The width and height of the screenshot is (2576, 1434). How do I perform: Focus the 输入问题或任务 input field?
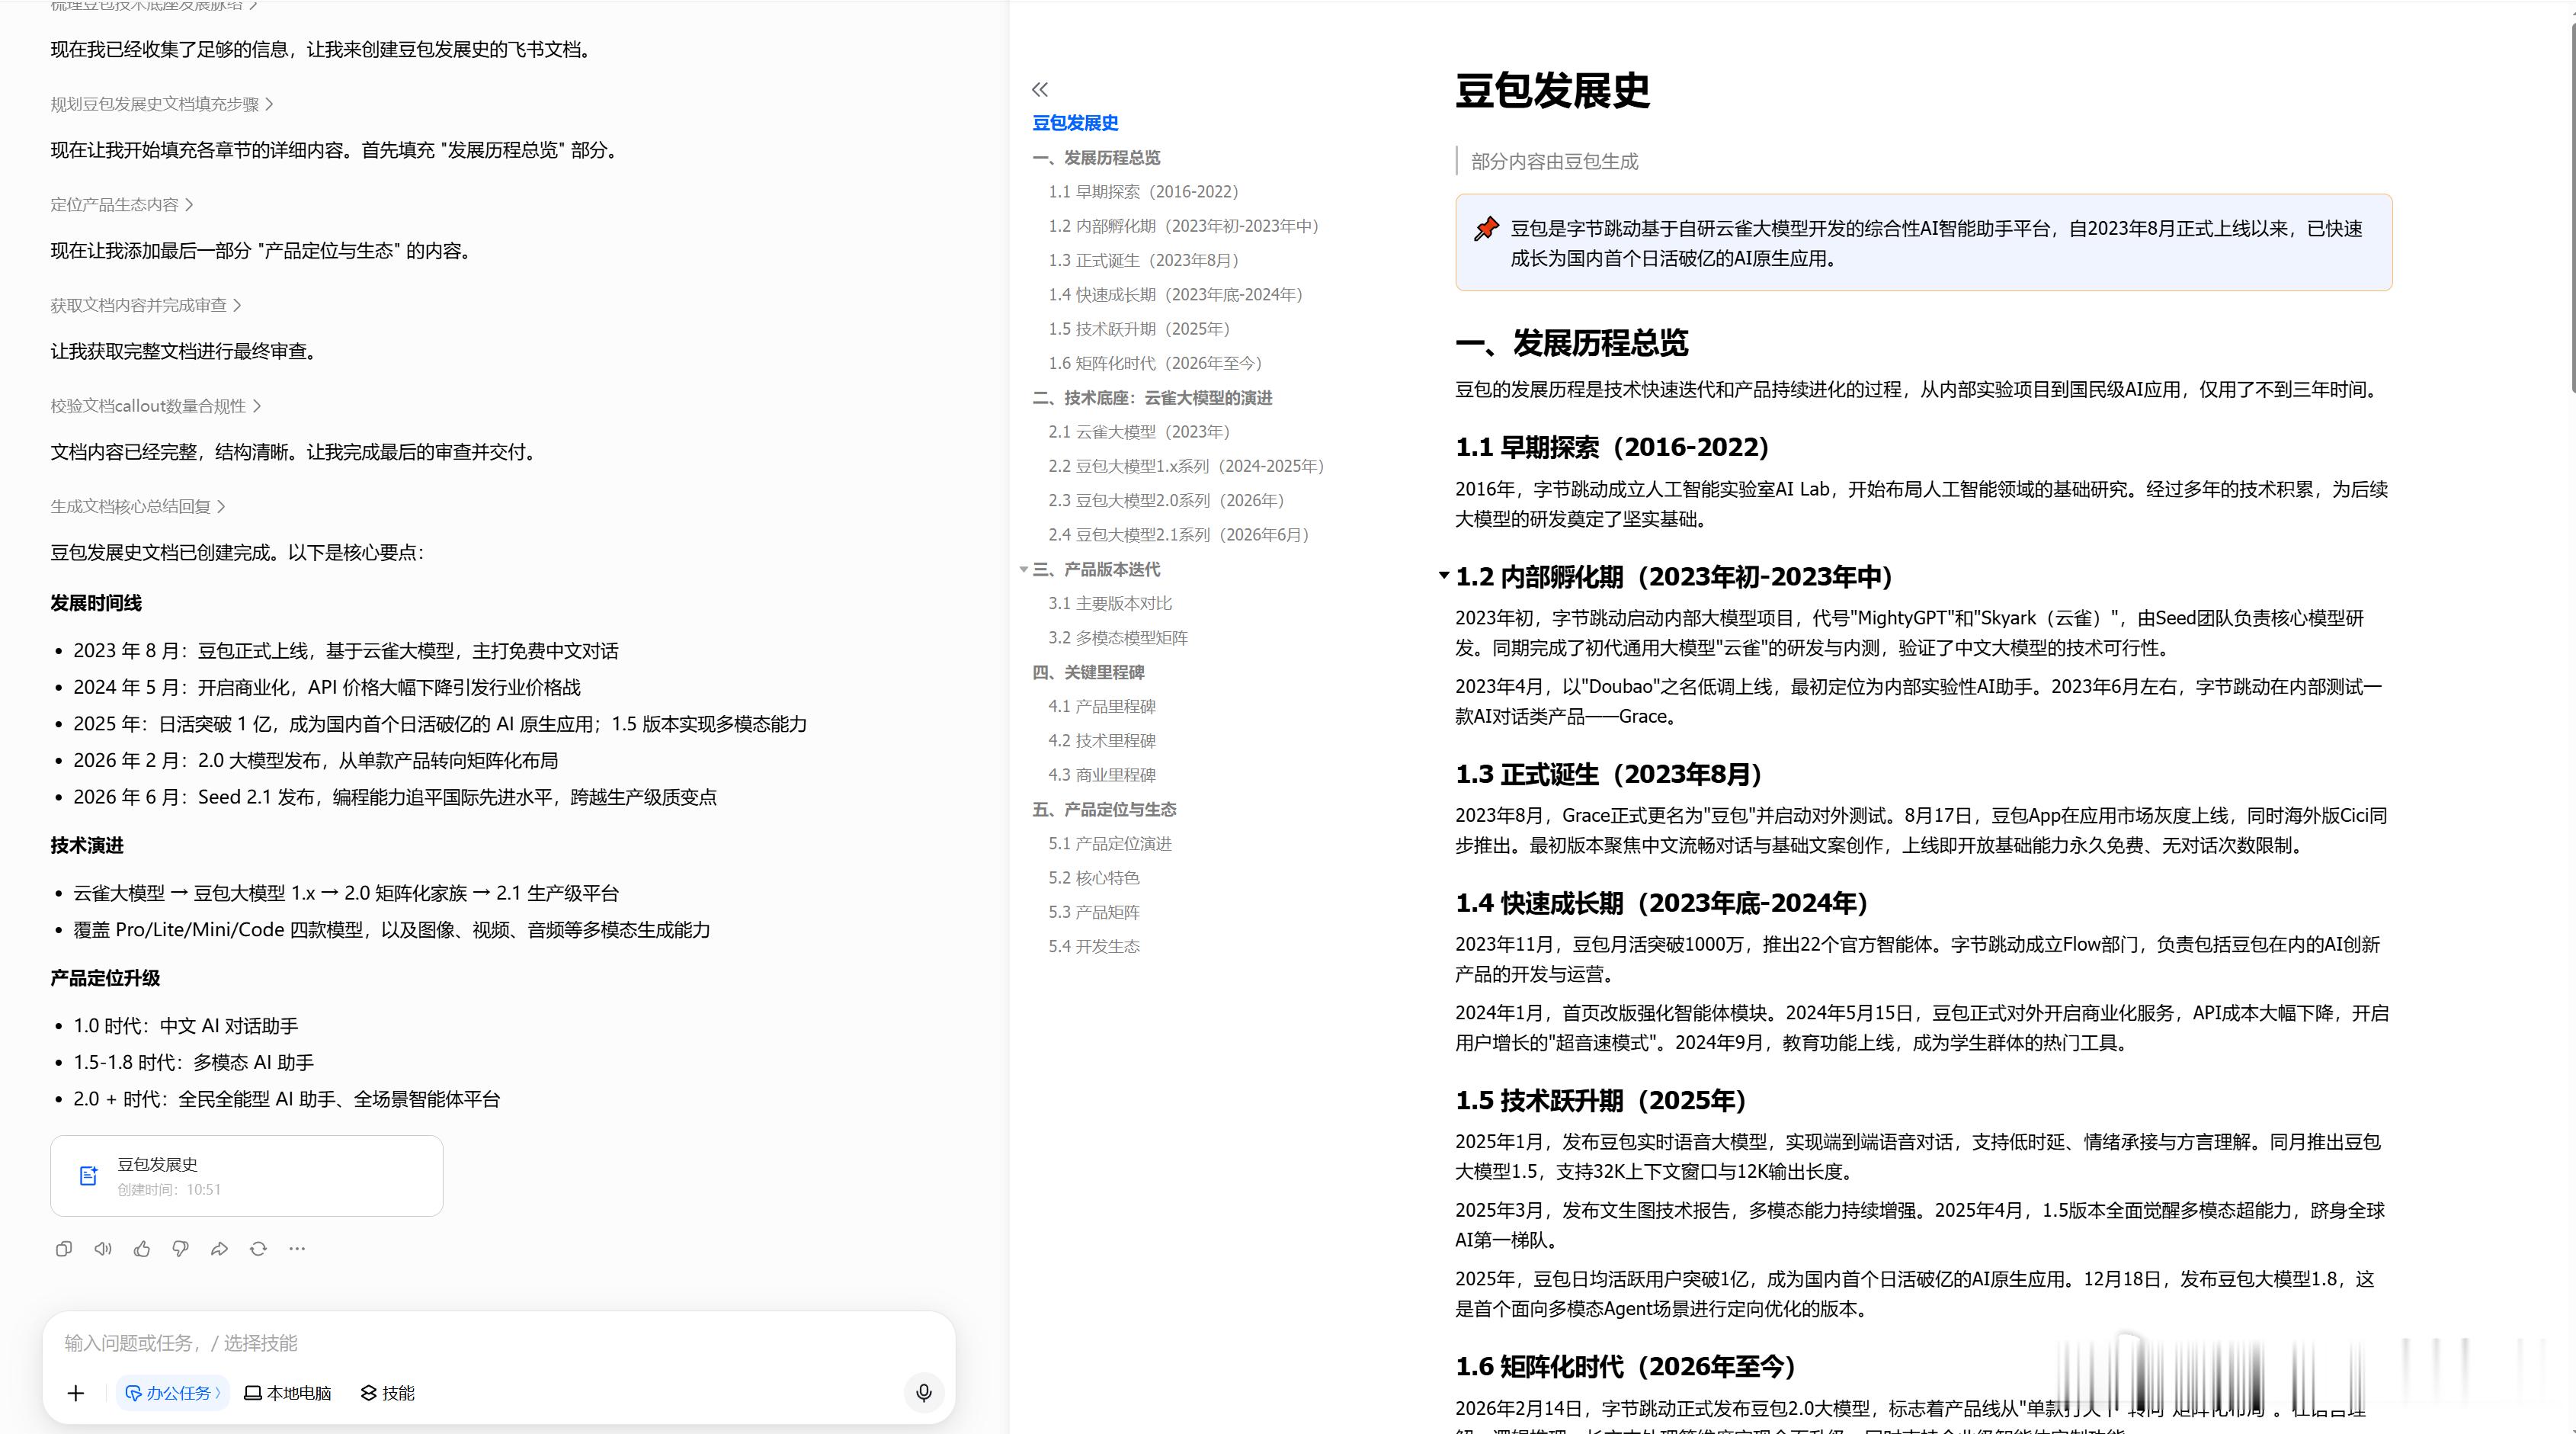(498, 1342)
